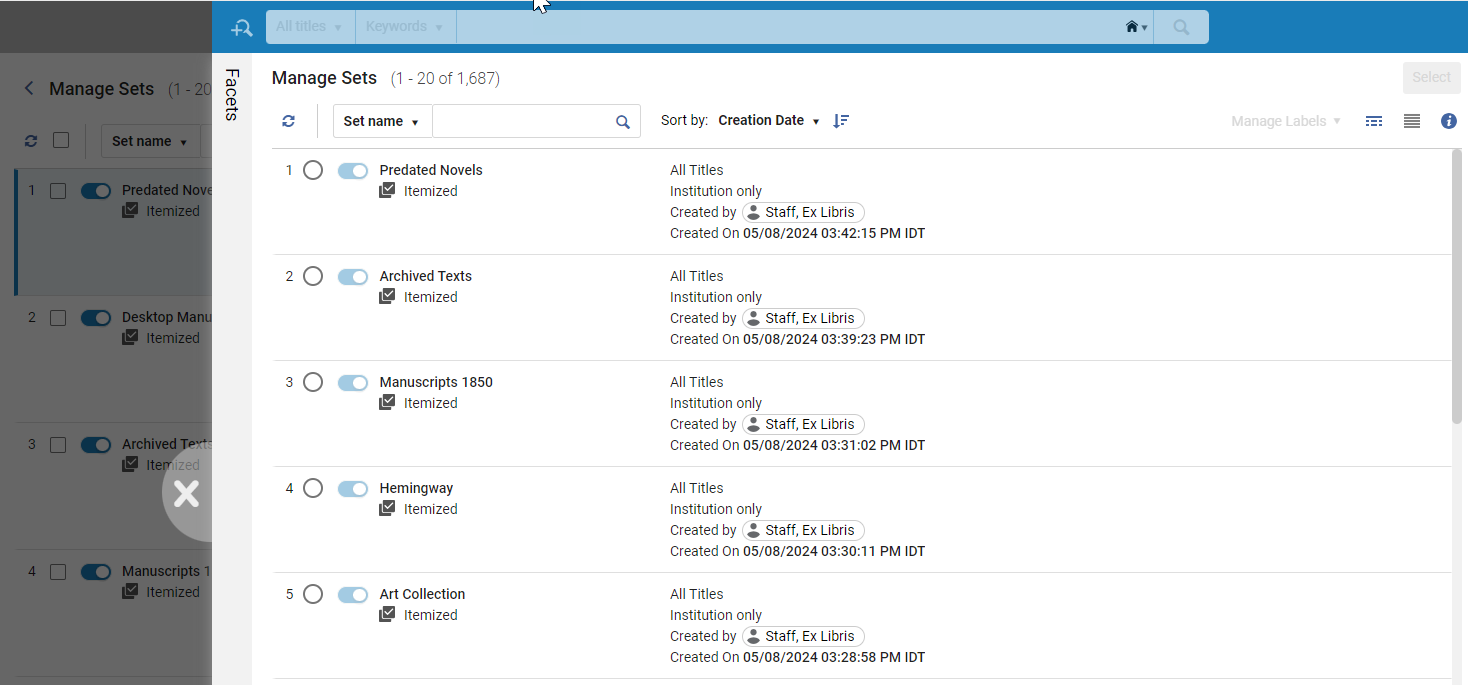Image resolution: width=1468 pixels, height=685 pixels.
Task: Click the persistent search person icon
Action: [241, 28]
